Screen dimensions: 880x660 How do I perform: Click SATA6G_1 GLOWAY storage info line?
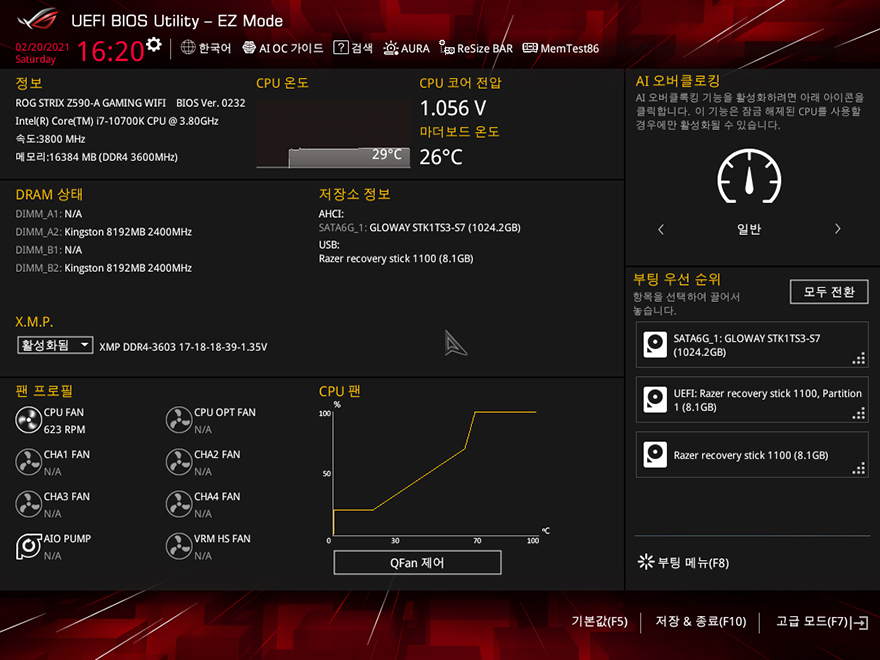click(x=420, y=228)
